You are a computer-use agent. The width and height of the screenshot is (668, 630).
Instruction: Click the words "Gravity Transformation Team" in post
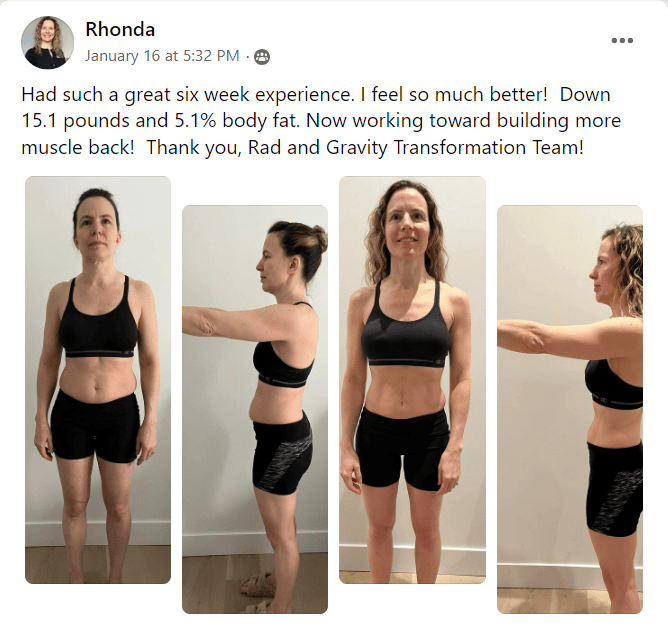point(453,148)
